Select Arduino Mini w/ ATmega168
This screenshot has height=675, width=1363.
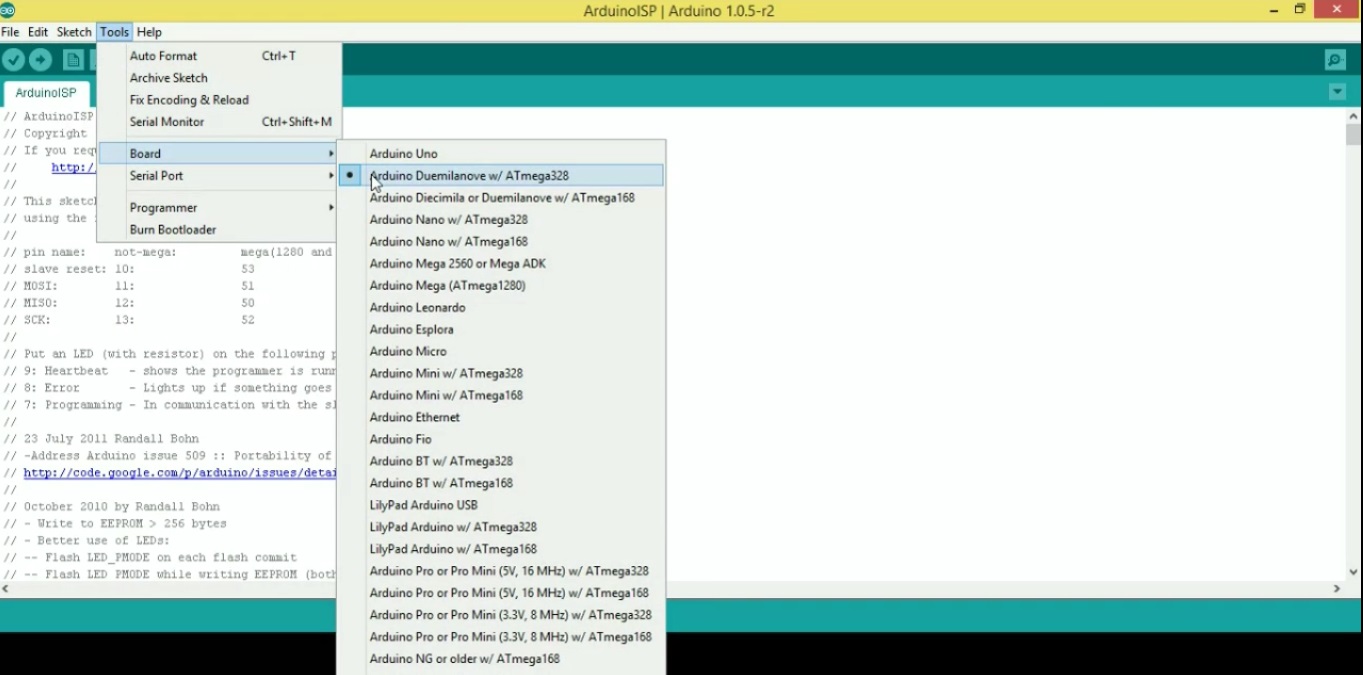point(501,396)
